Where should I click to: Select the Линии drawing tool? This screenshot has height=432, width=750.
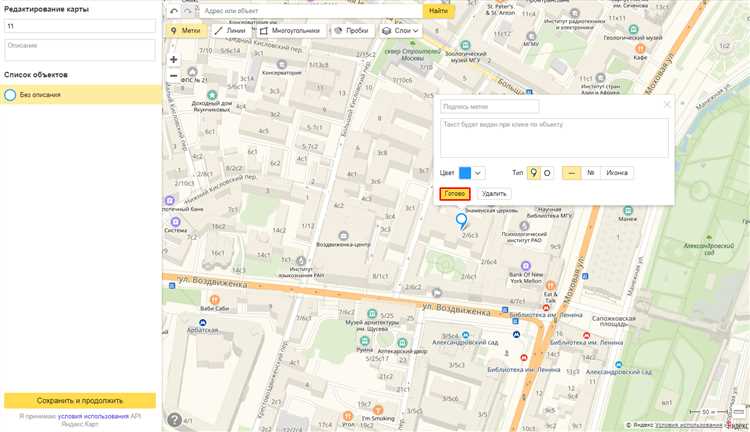point(229,31)
